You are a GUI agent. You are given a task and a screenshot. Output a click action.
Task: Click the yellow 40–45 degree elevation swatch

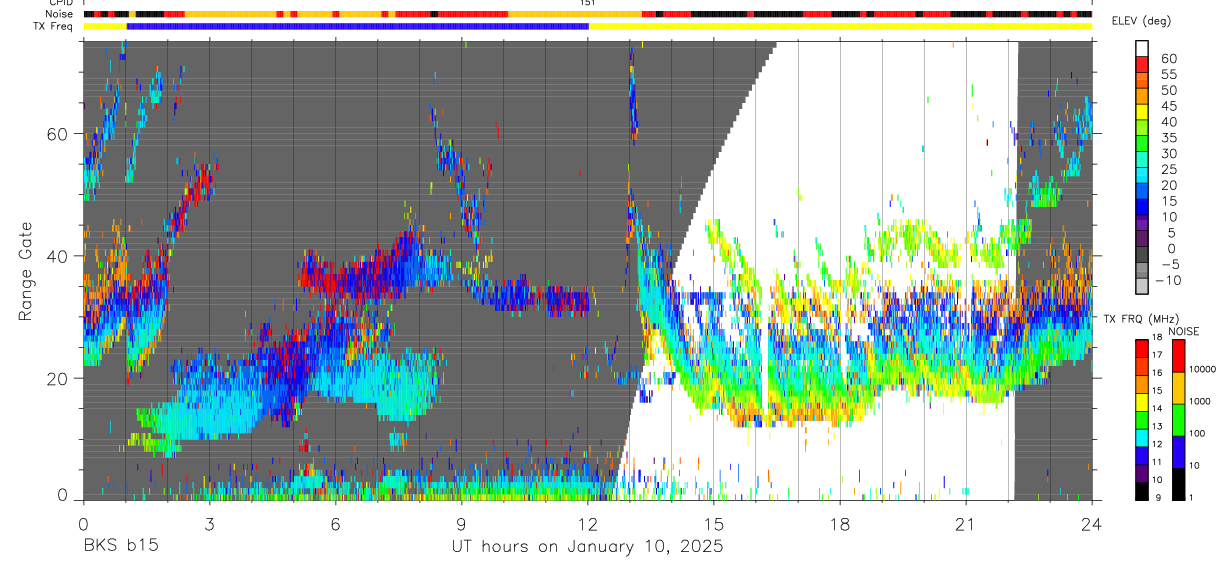tap(1142, 113)
